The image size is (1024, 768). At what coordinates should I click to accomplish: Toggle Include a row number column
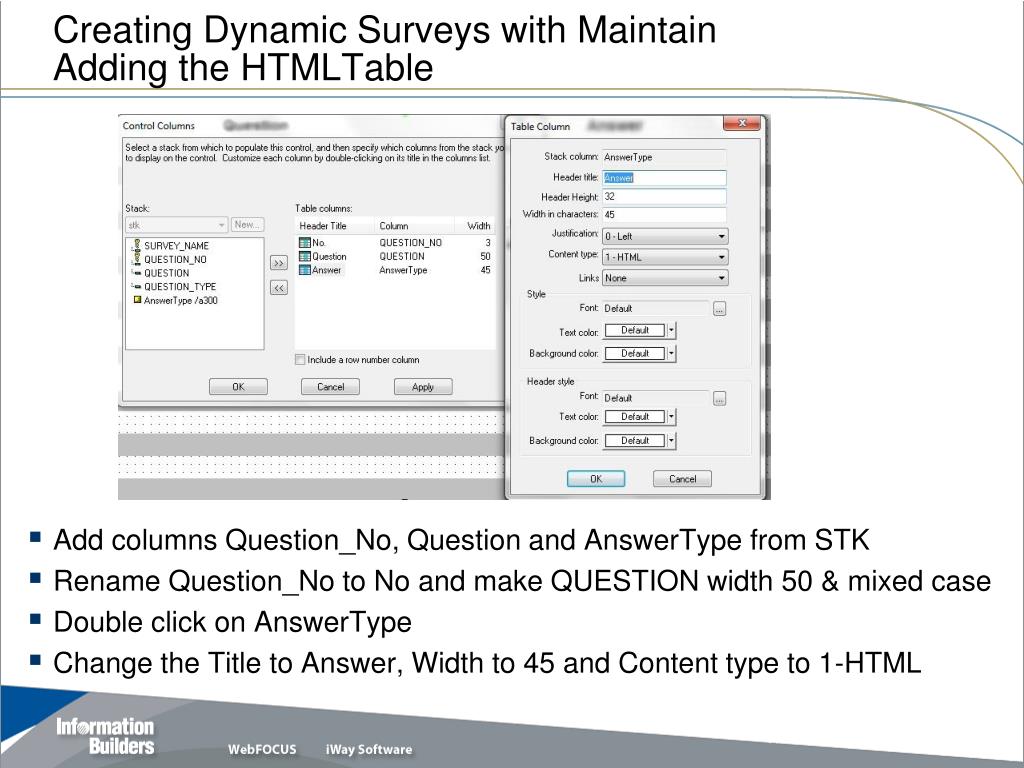(300, 360)
